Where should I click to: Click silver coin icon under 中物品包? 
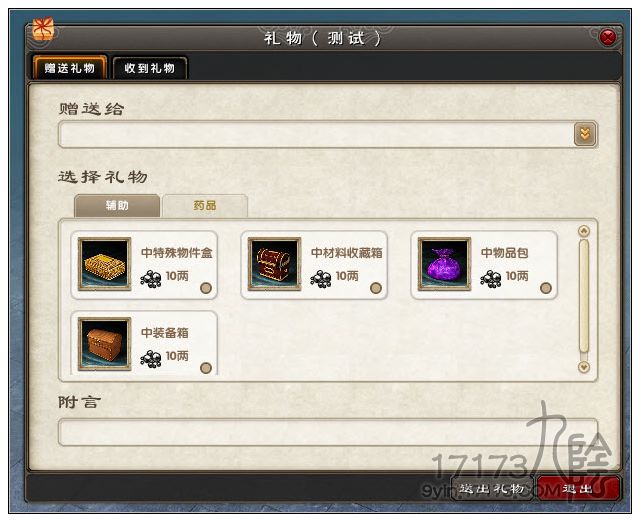(490, 279)
